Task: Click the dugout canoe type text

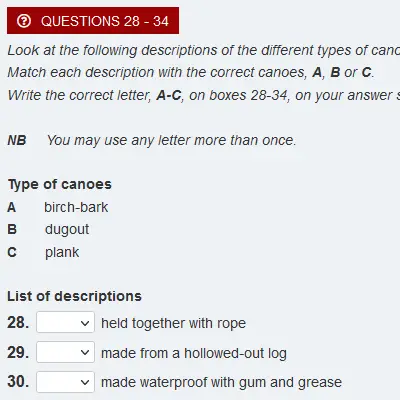Action: (67, 229)
